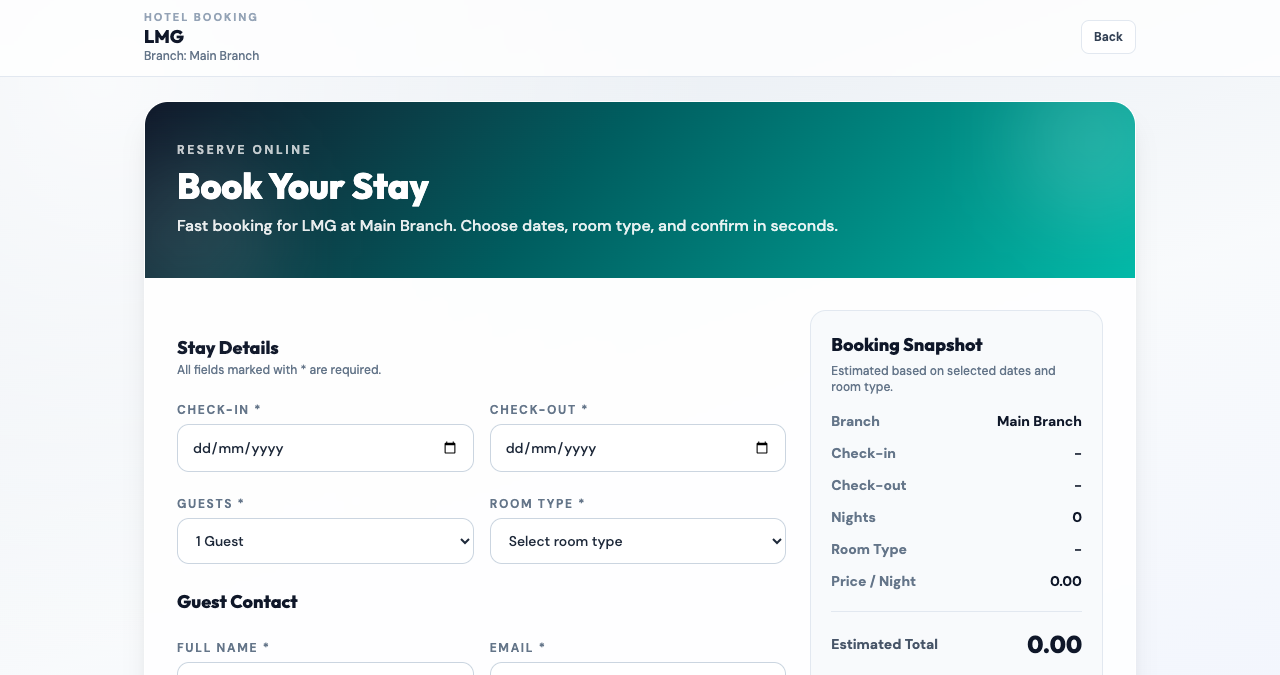Viewport: 1280px width, 675px height.
Task: Click the Booking Snapshot heading
Action: [x=907, y=345]
